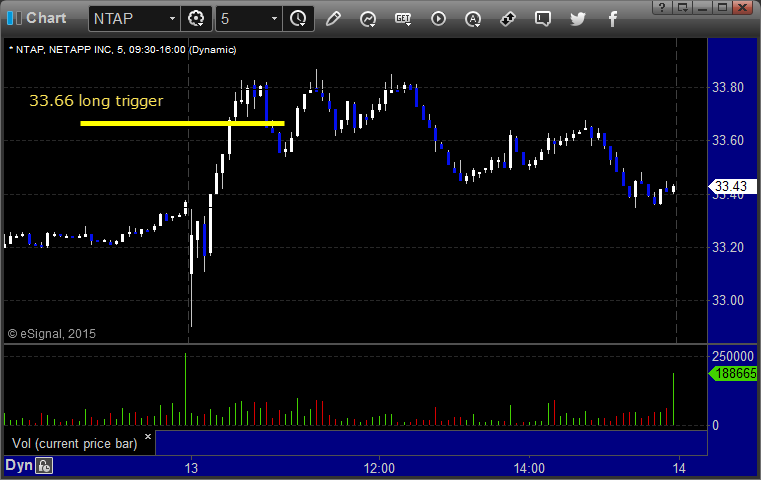Click the 33.80 price axis label
The height and width of the screenshot is (480, 761).
728,87
